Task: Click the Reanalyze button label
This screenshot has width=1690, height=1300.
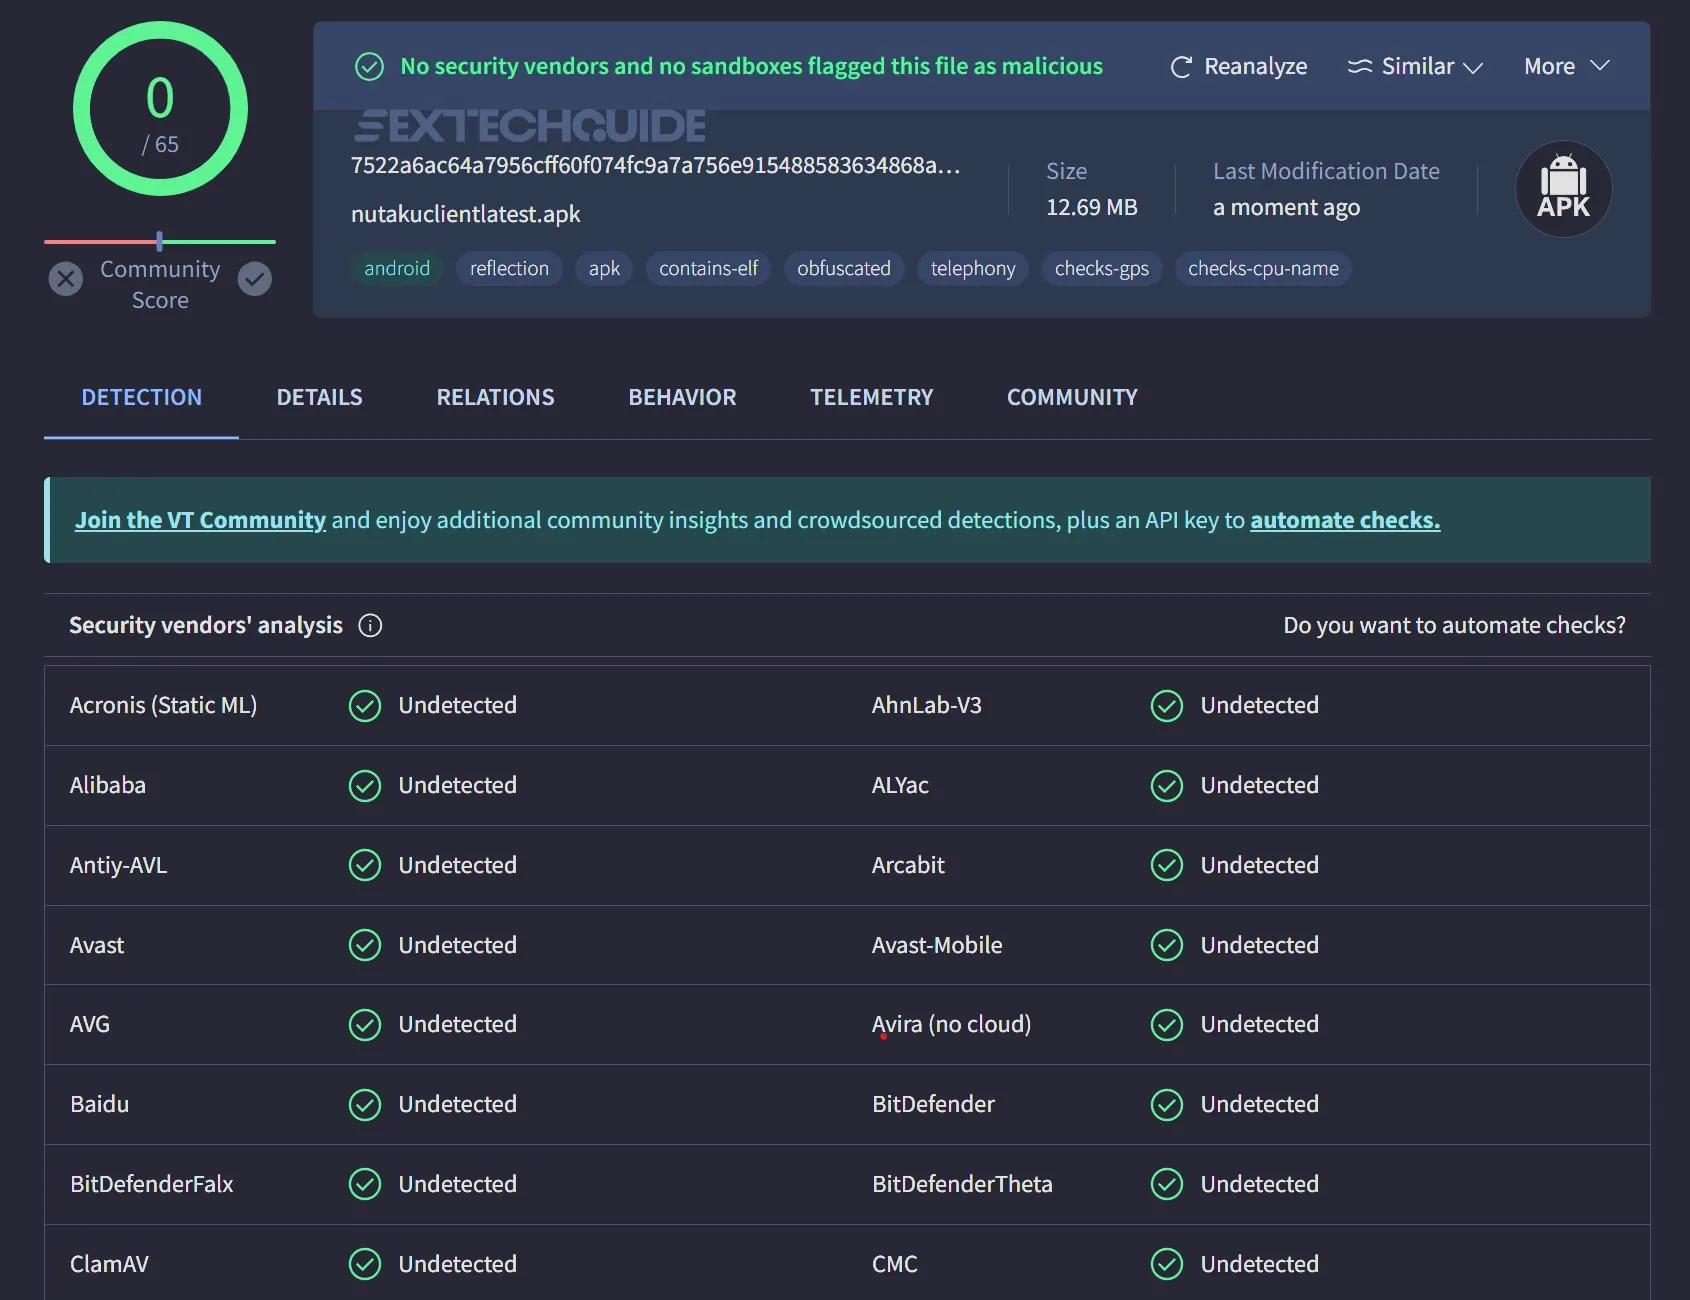Action: pyautogui.click(x=1255, y=67)
